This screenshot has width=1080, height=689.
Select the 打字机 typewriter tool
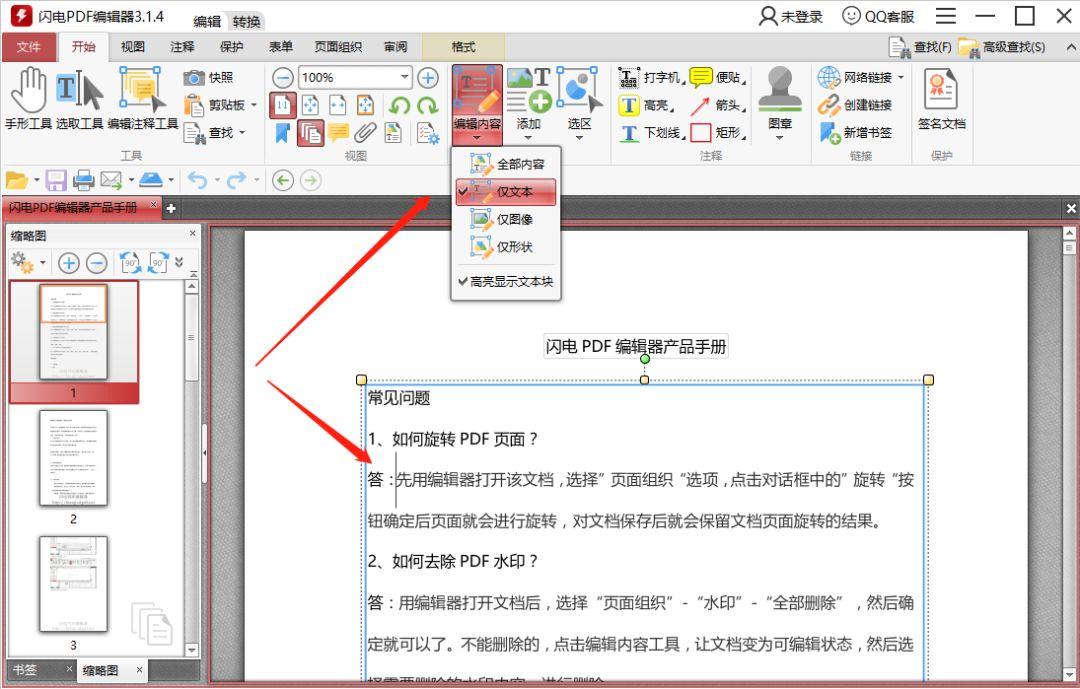coord(650,77)
